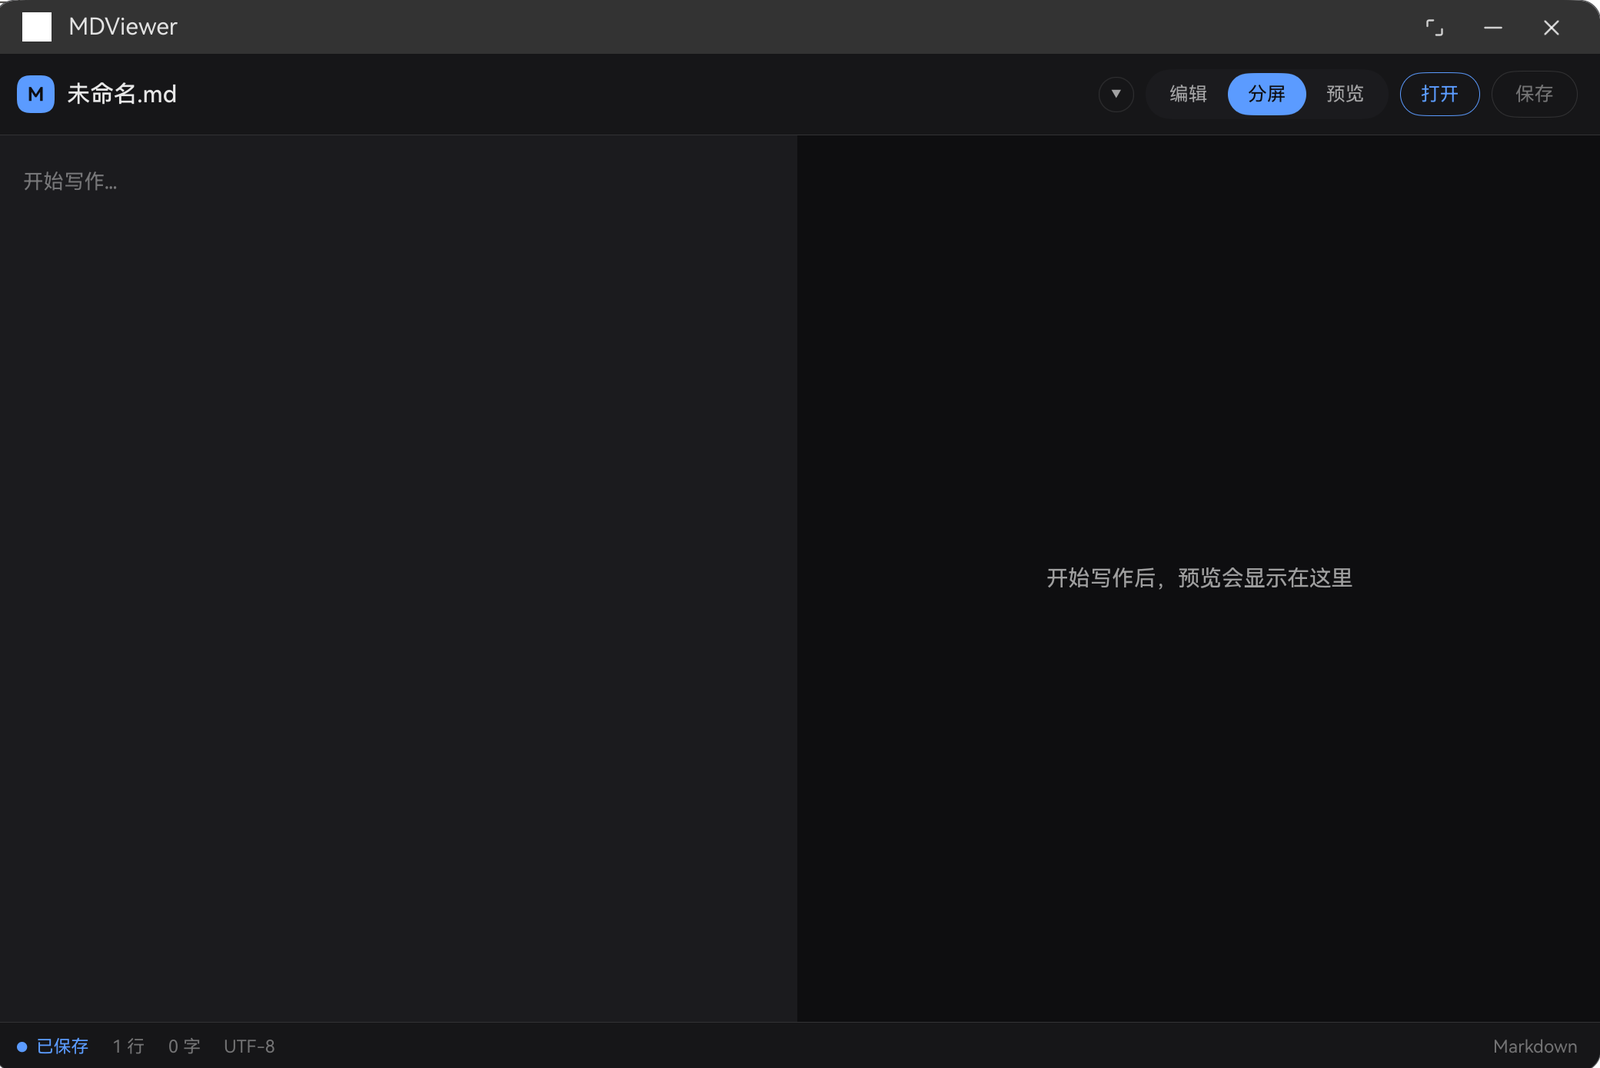Screen dimensions: 1600x1068
Task: Click the UTF-8 encoding label
Action: pos(249,1046)
